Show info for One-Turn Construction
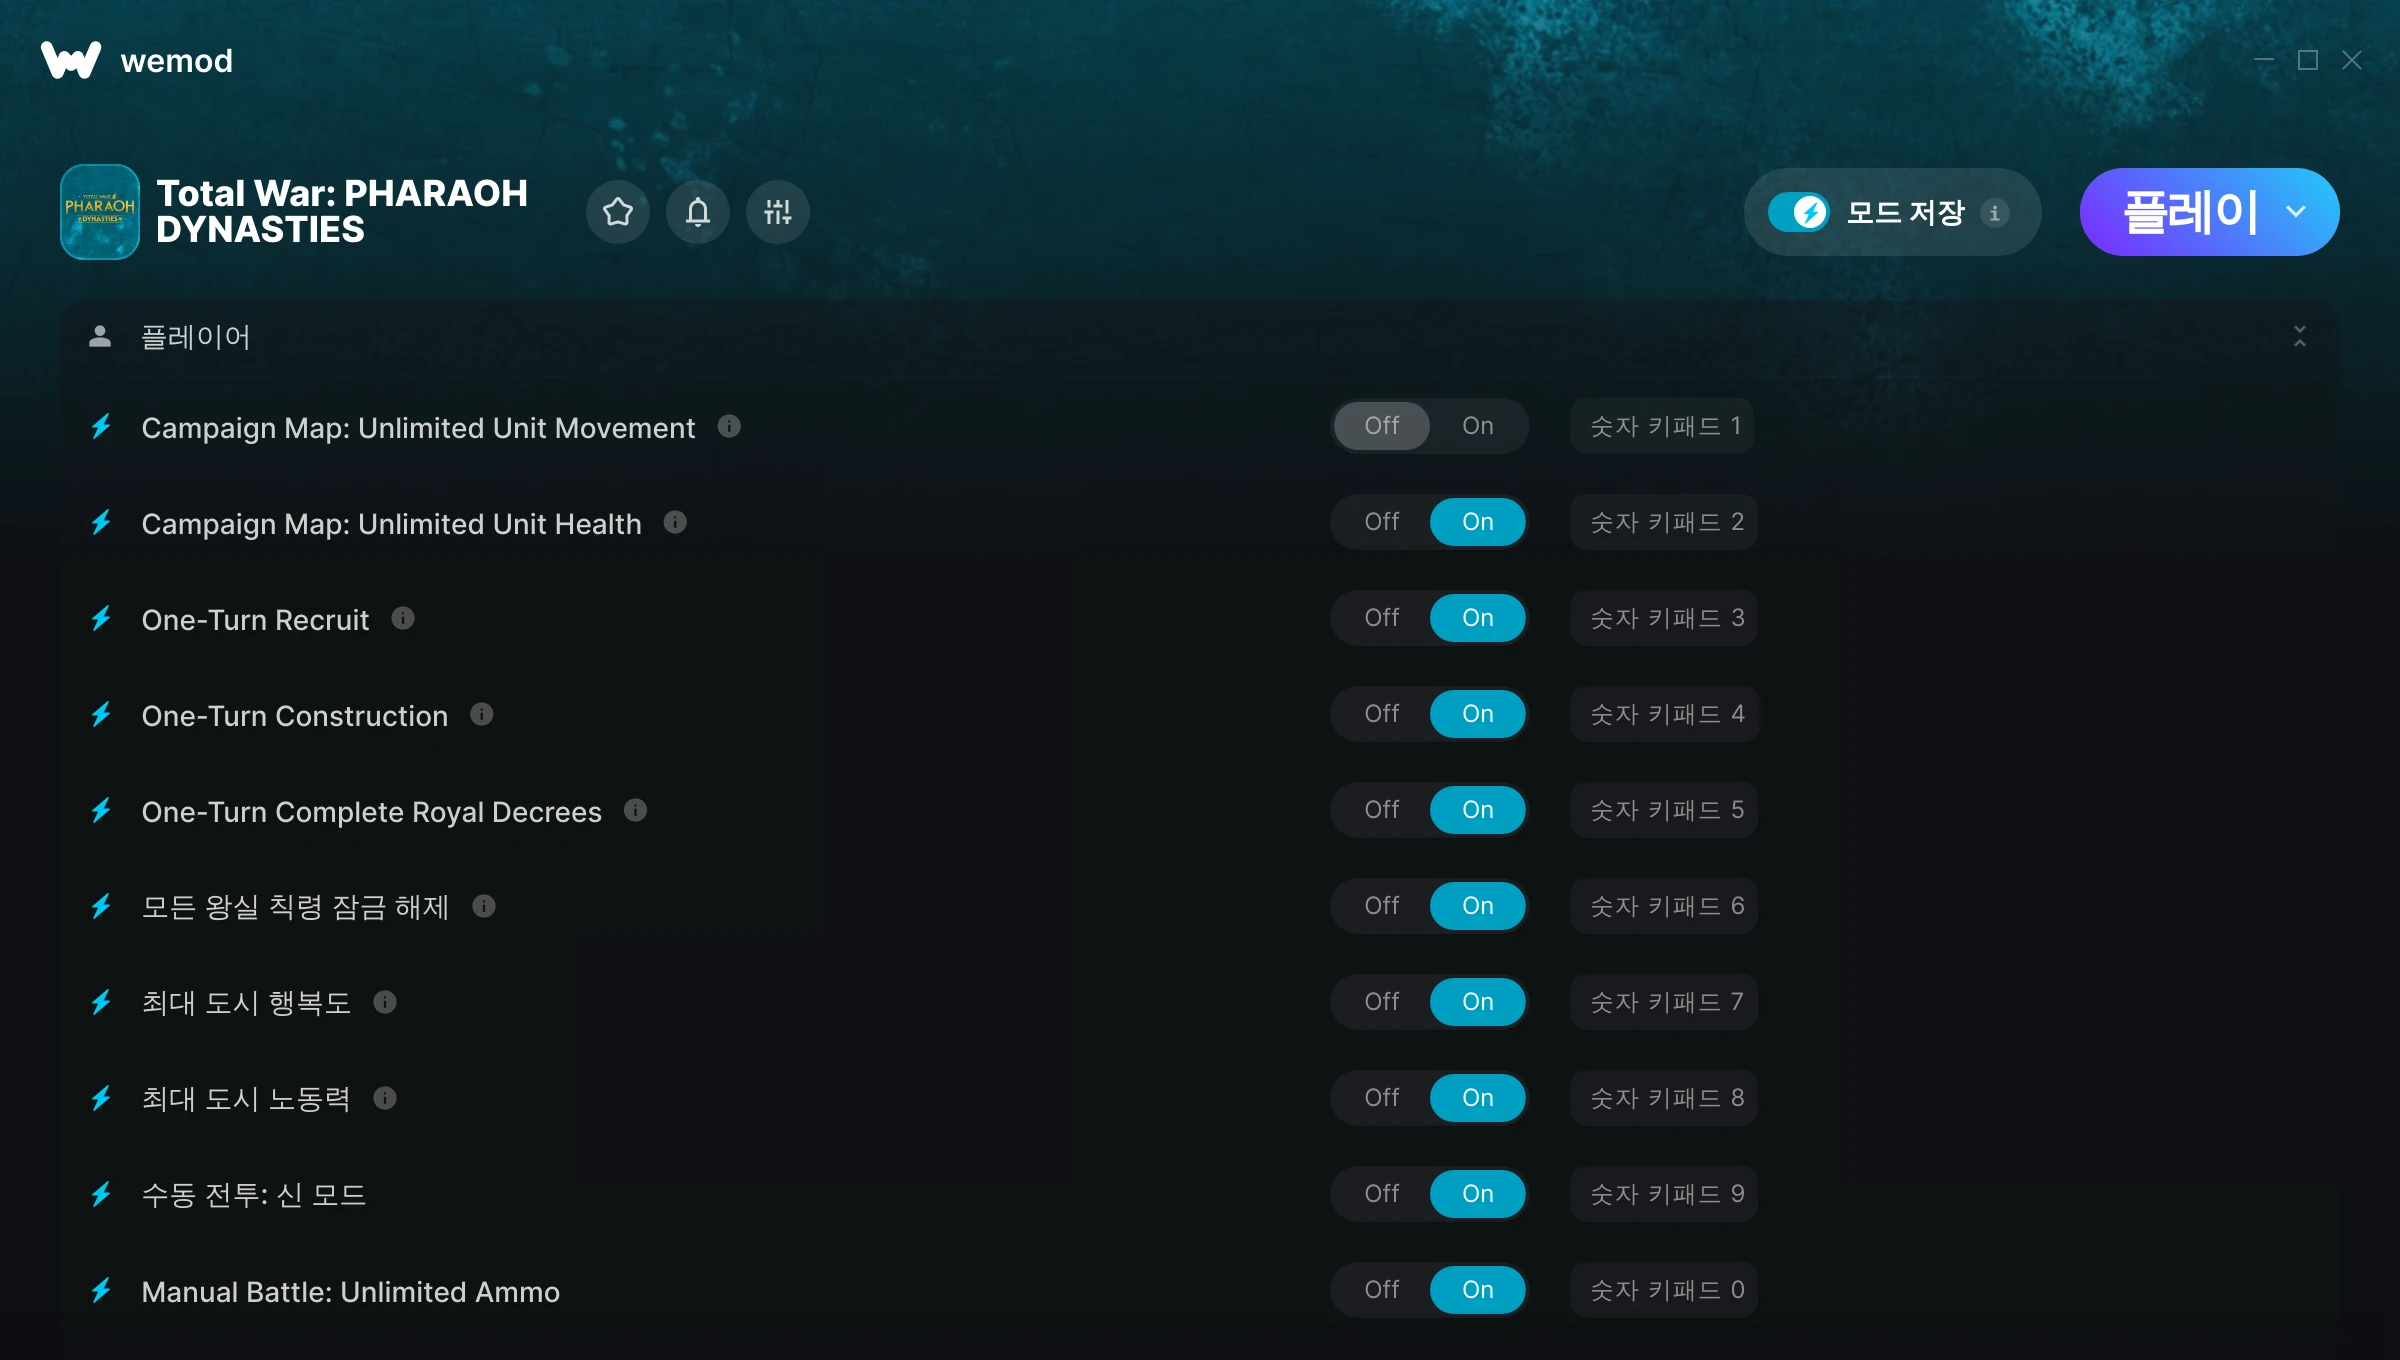The height and width of the screenshot is (1360, 2400). tap(482, 714)
